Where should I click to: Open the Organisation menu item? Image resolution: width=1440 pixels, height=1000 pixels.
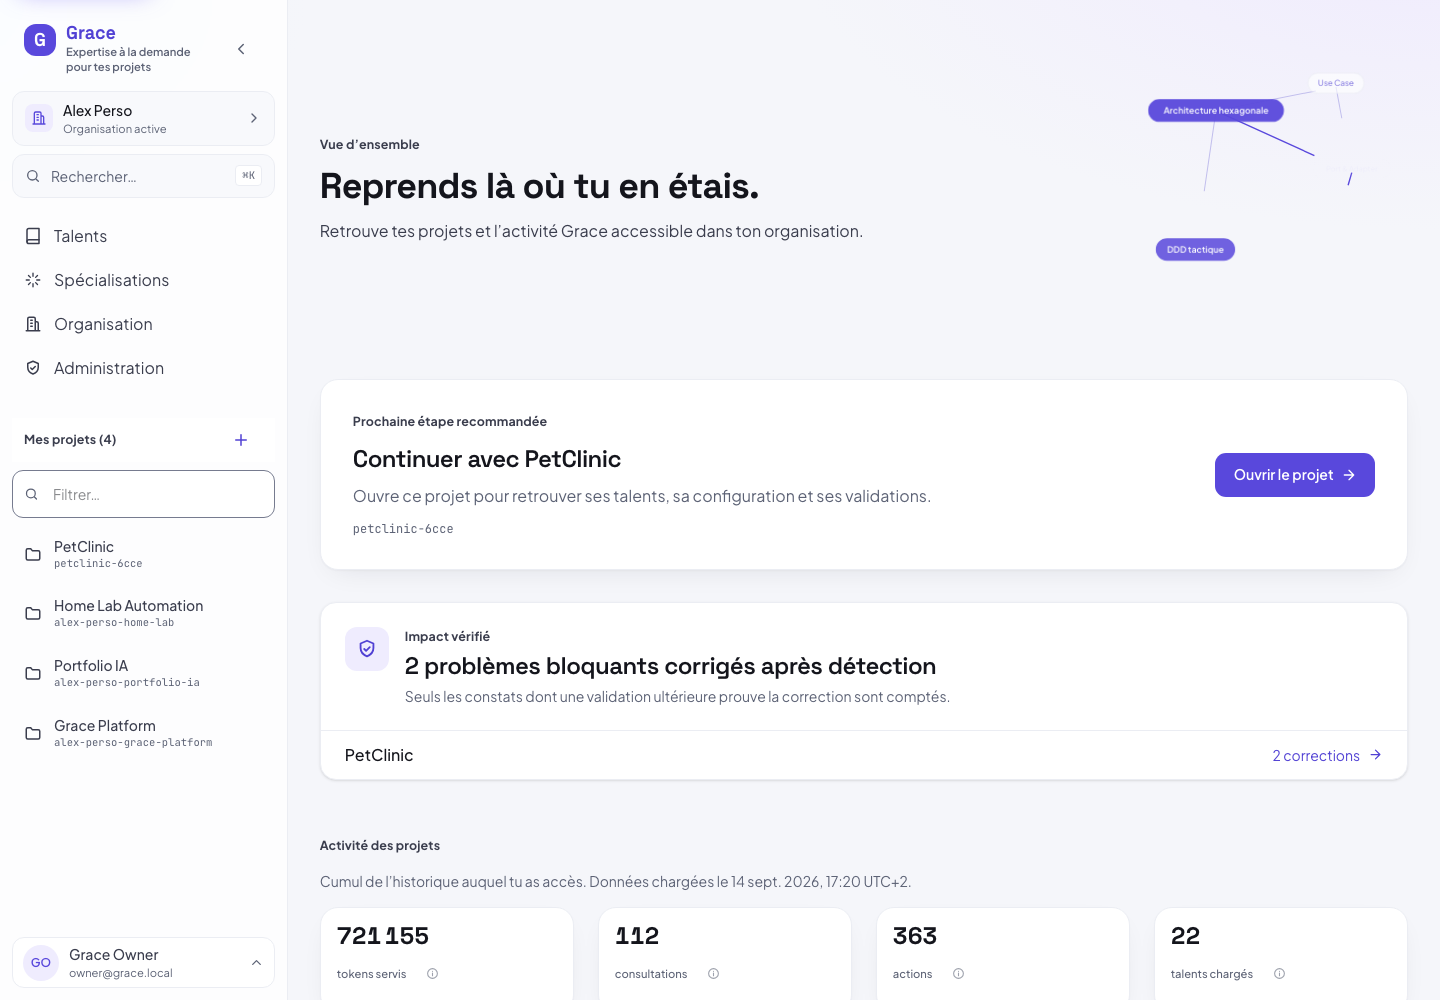[x=143, y=324]
